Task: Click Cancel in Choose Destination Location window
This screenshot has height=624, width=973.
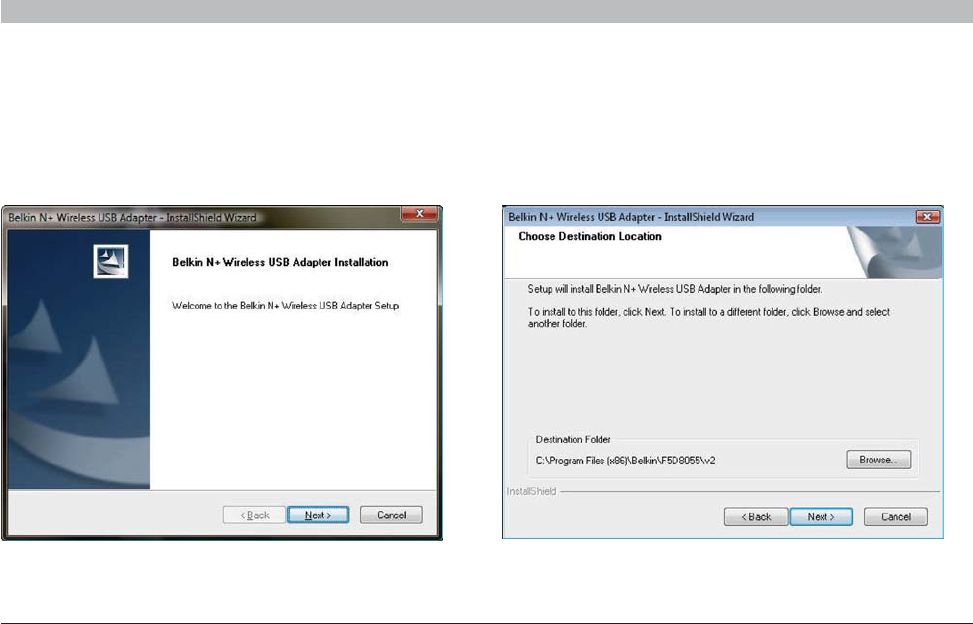Action: (896, 517)
